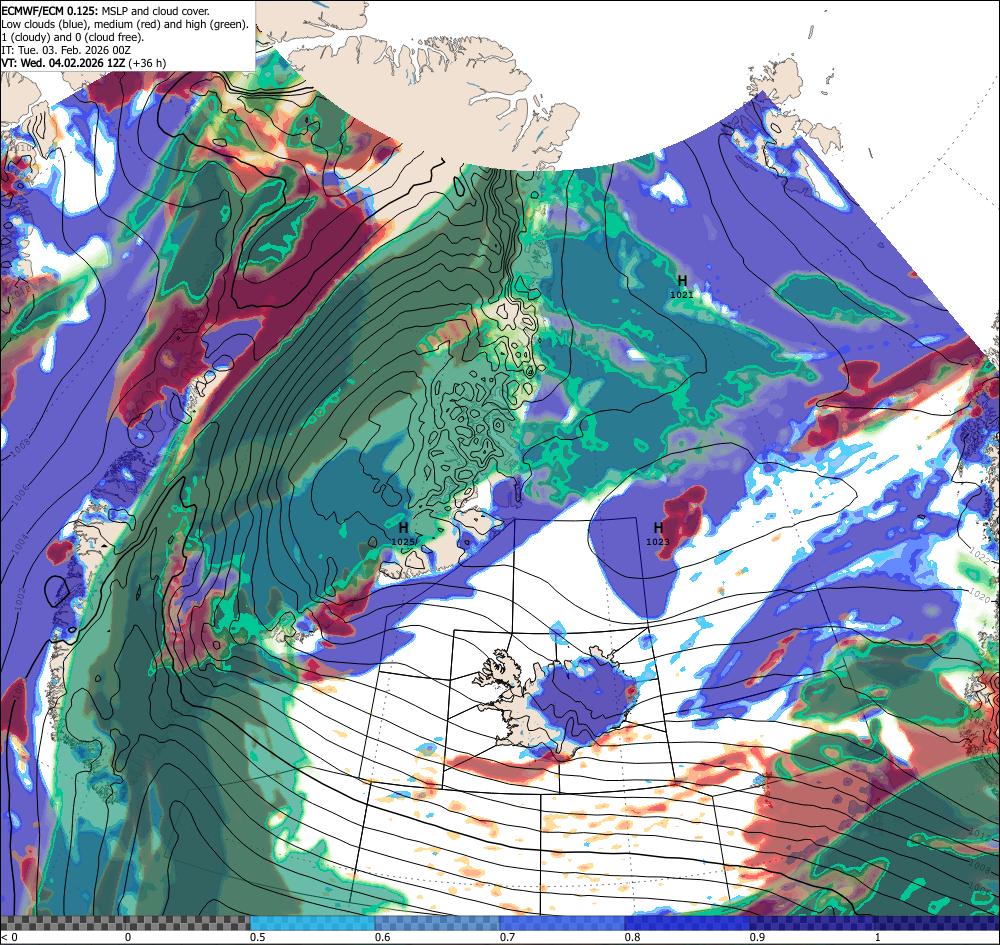This screenshot has width=1000, height=945.
Task: Click the 0.7 color bar segment
Action: click(562, 923)
